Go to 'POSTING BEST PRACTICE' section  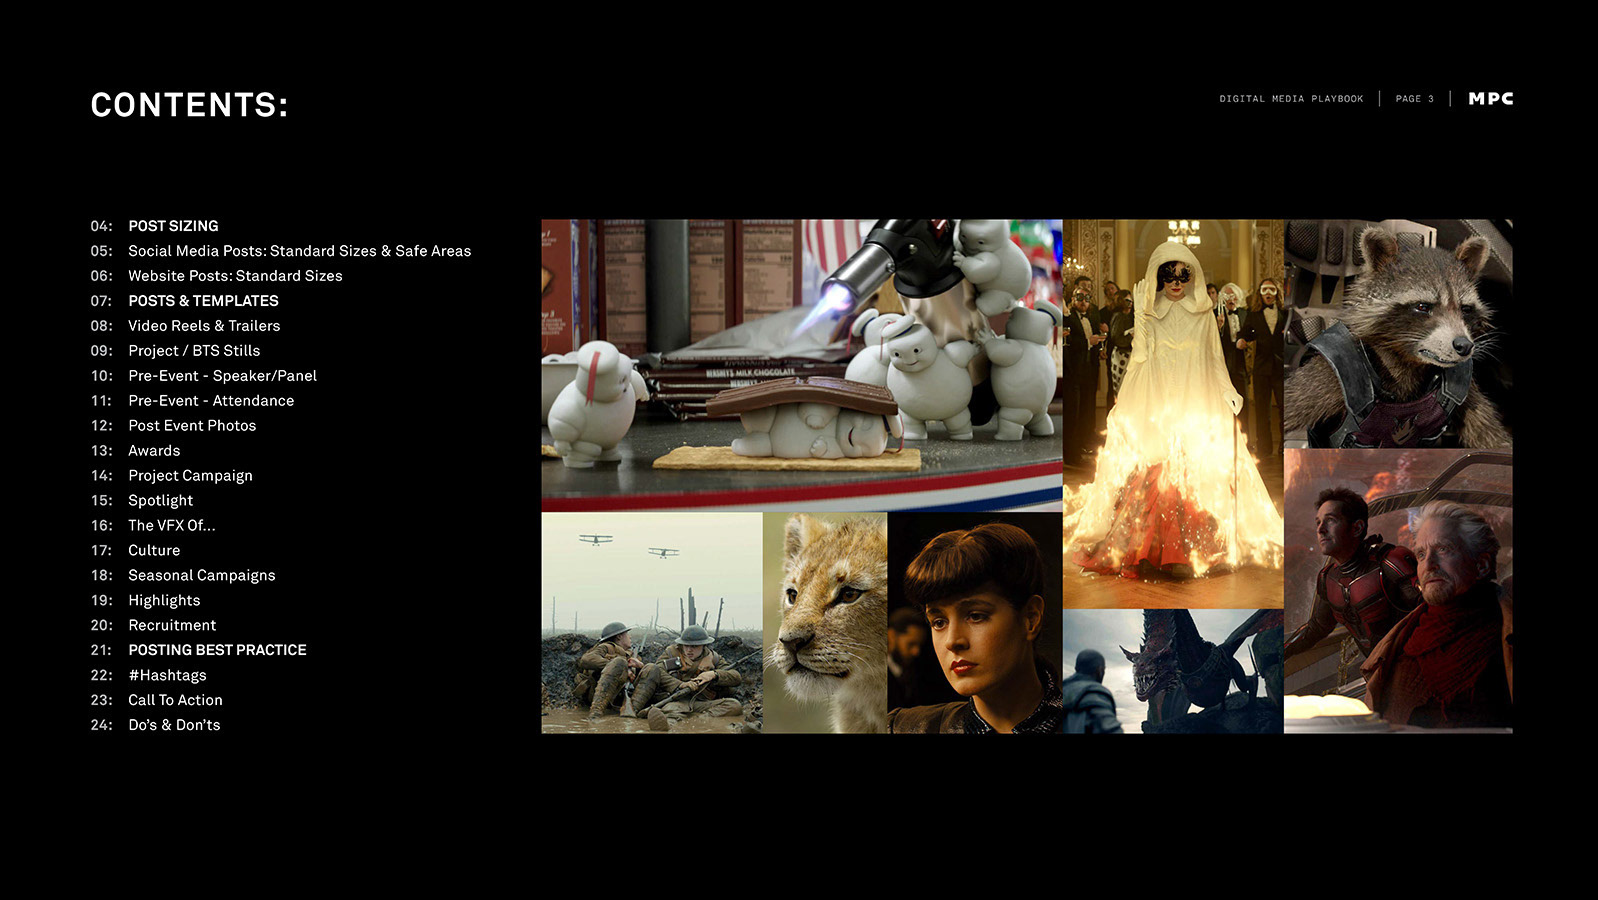tap(217, 650)
